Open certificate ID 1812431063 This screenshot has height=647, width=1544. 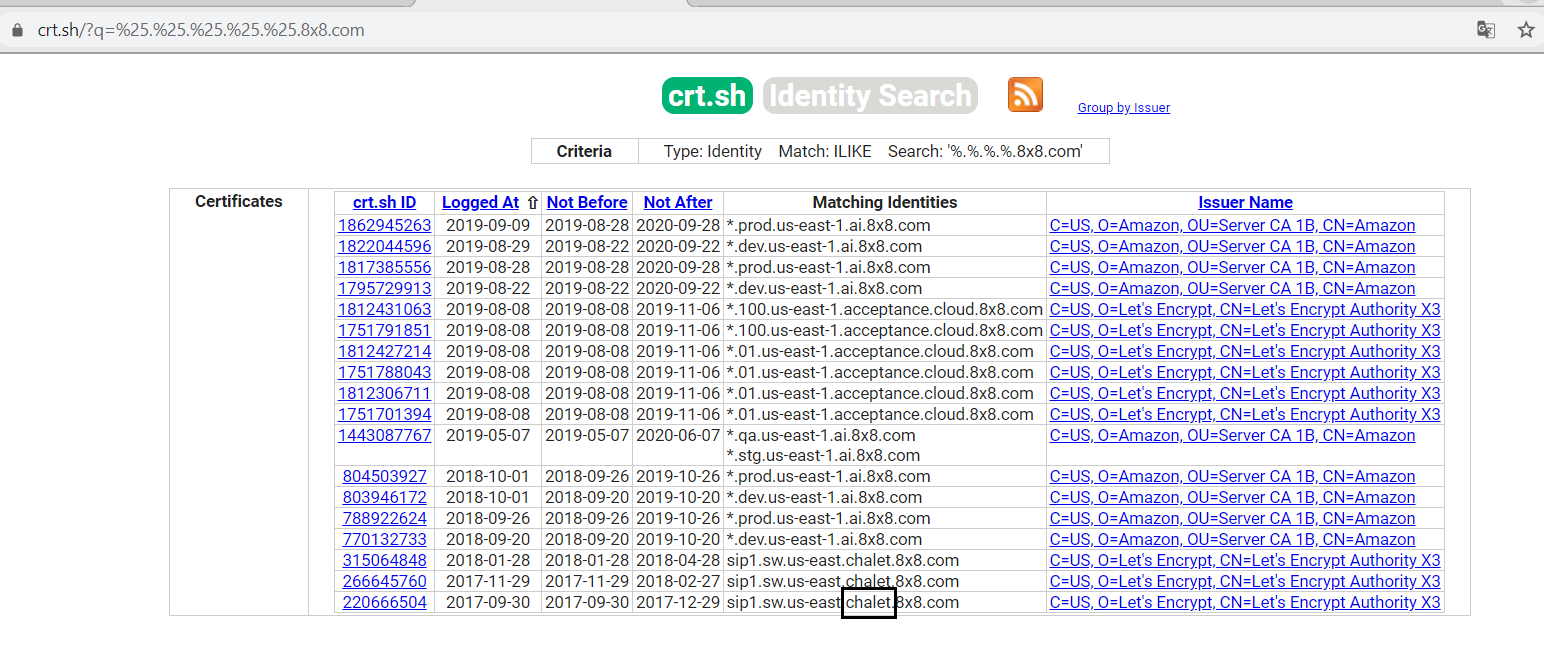[x=385, y=309]
